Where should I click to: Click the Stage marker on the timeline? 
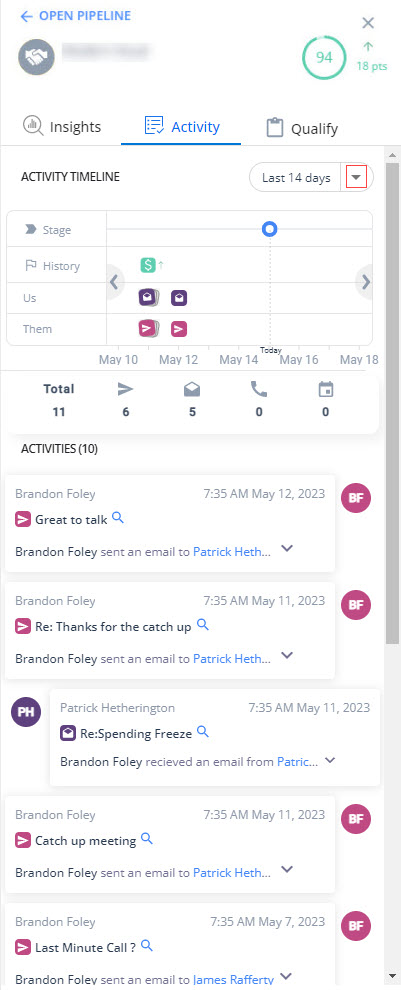pyautogui.click(x=270, y=229)
